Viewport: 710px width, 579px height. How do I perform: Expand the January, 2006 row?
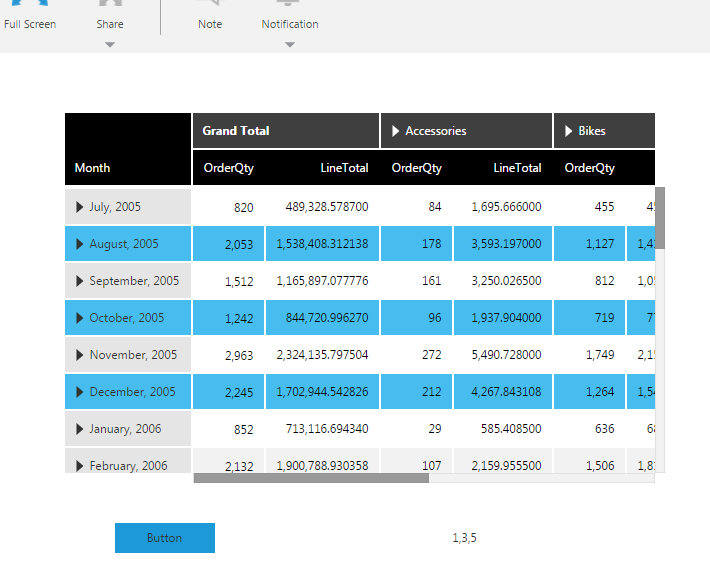click(80, 429)
